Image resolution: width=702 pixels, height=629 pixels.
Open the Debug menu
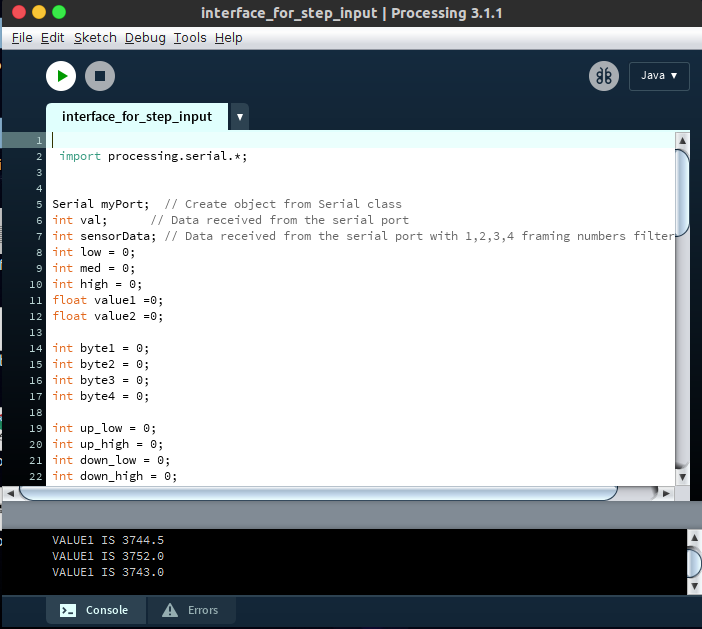click(145, 38)
